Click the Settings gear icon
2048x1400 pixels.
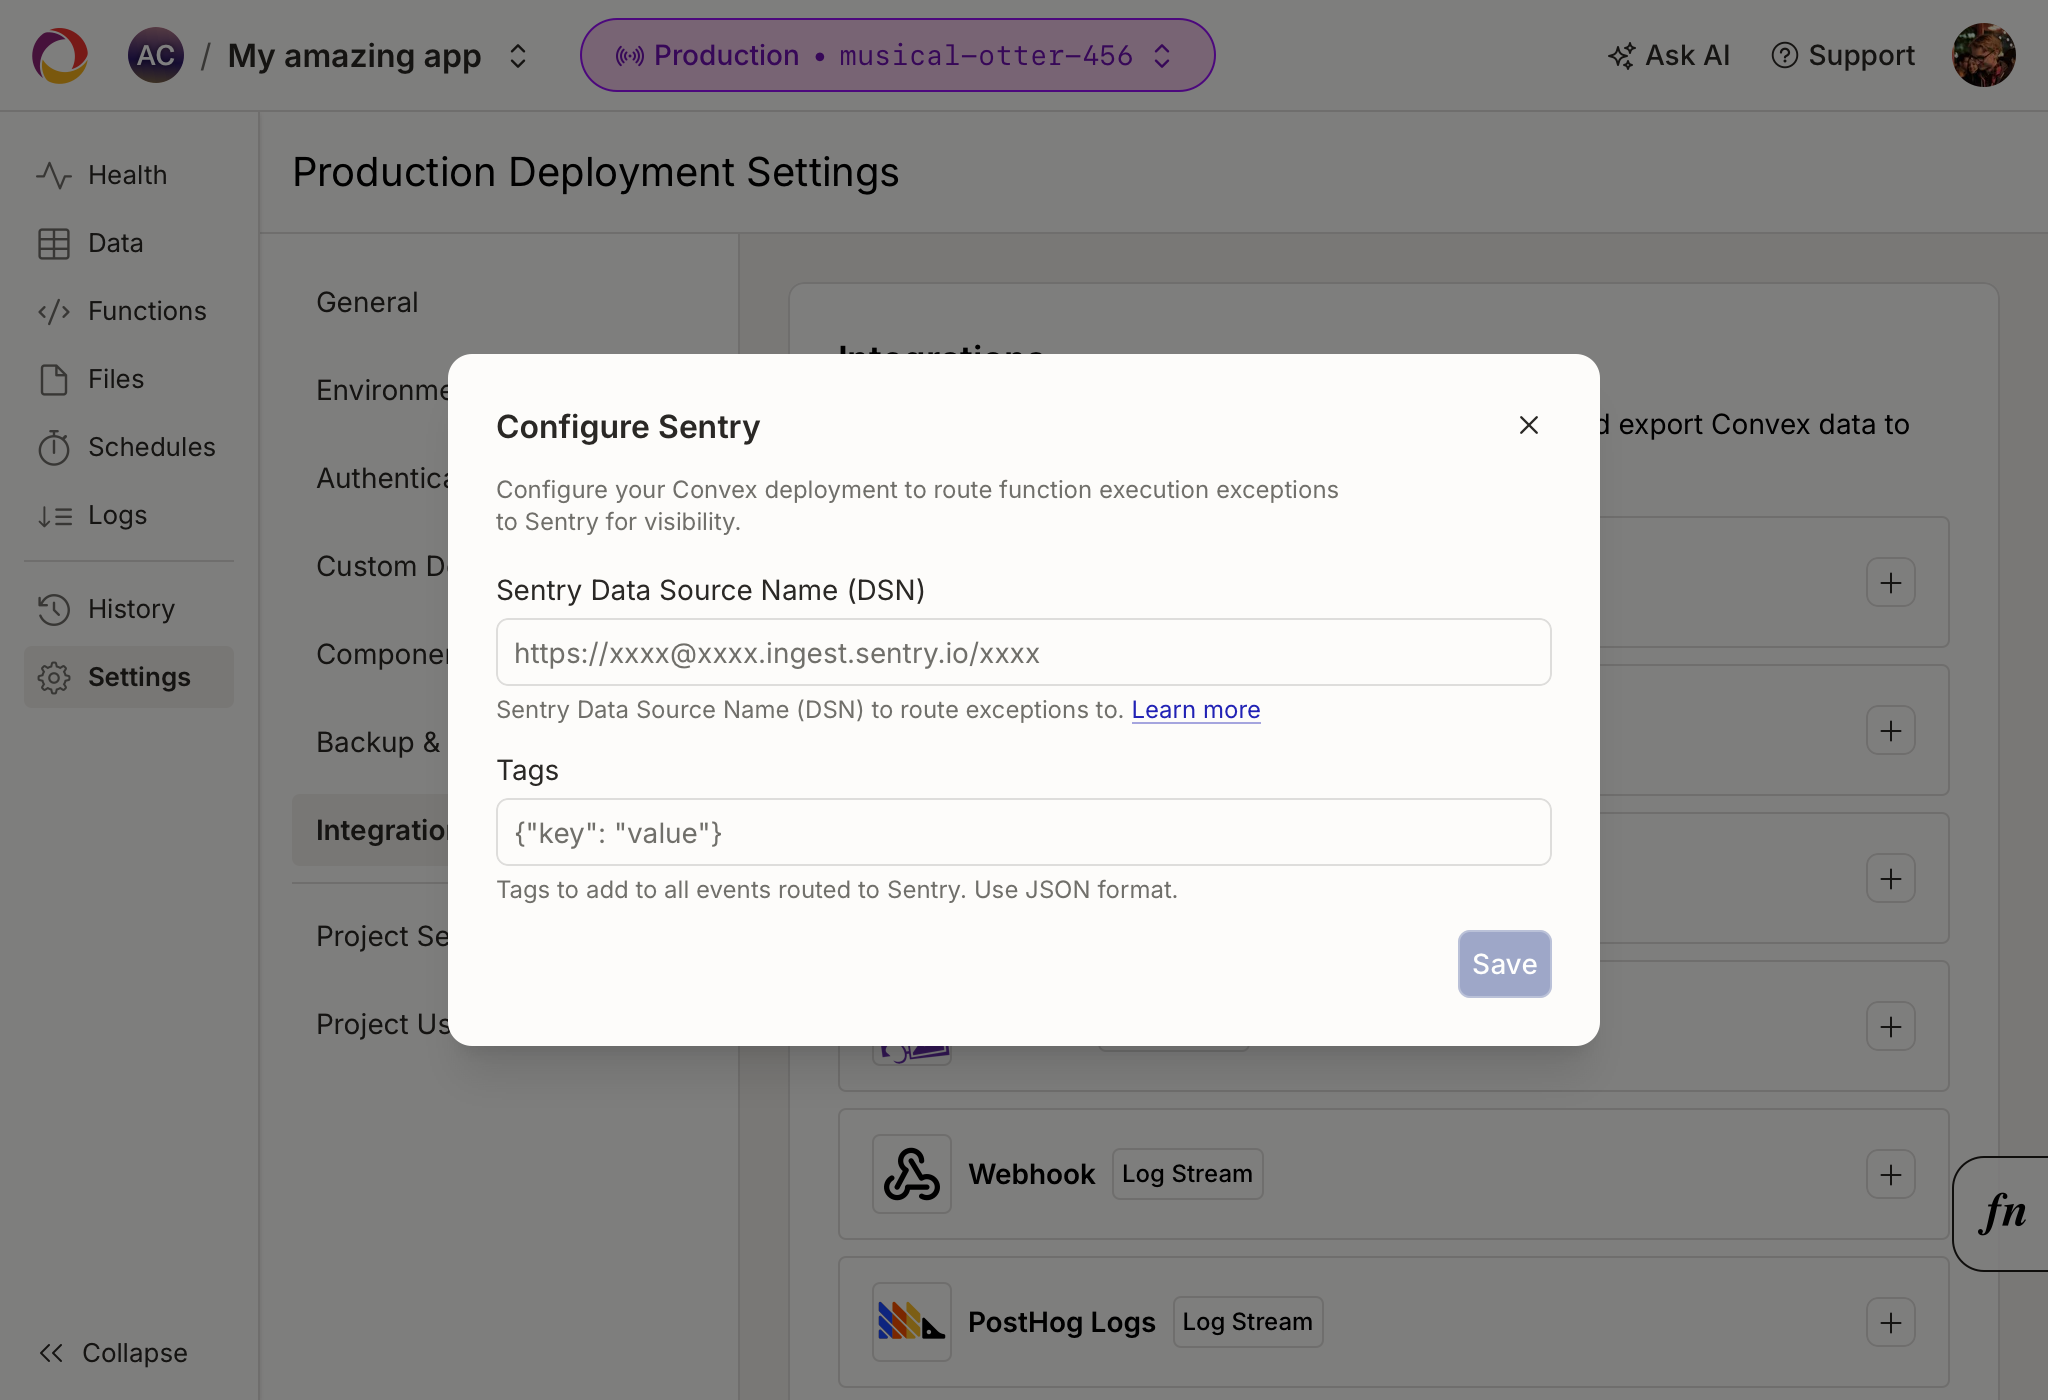point(54,677)
